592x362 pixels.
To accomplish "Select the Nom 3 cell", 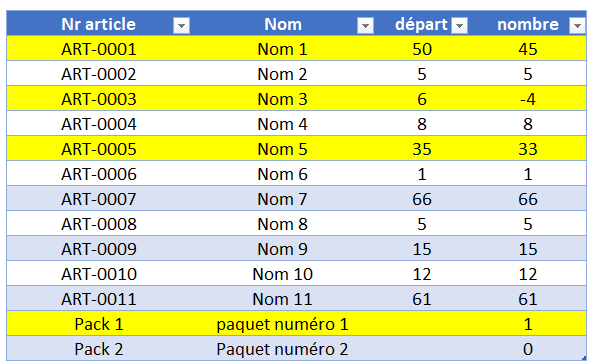I will (282, 99).
